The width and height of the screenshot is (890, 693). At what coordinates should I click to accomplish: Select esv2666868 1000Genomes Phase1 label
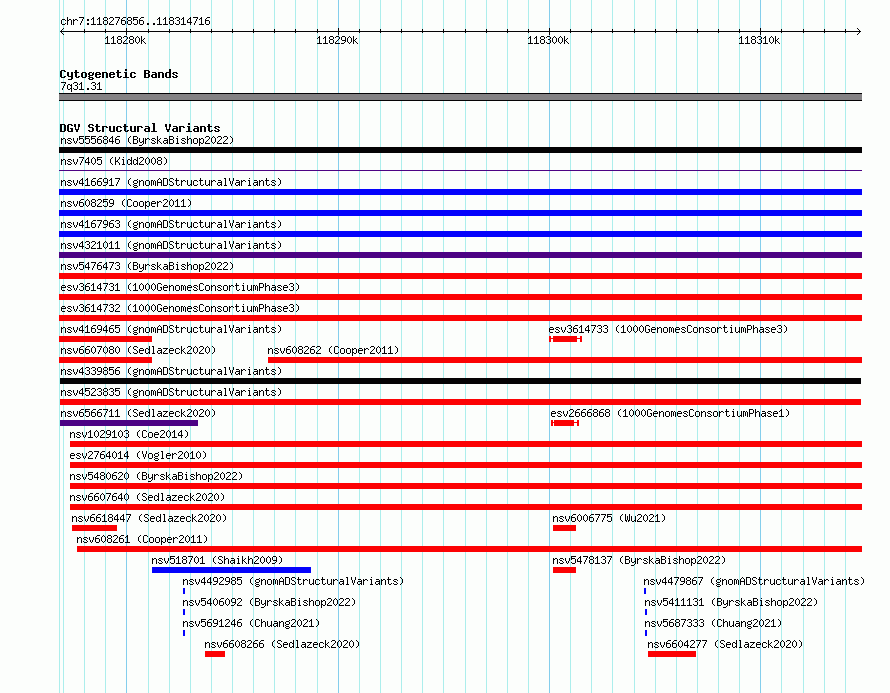[670, 413]
